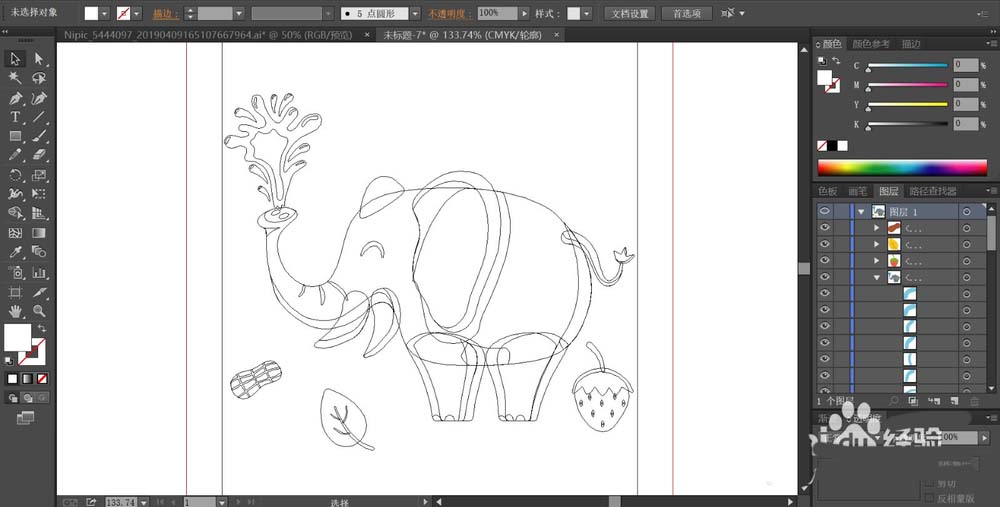Image resolution: width=1000 pixels, height=507 pixels.
Task: Click the delete selection trash icon in Layers panel
Action: click(x=974, y=401)
